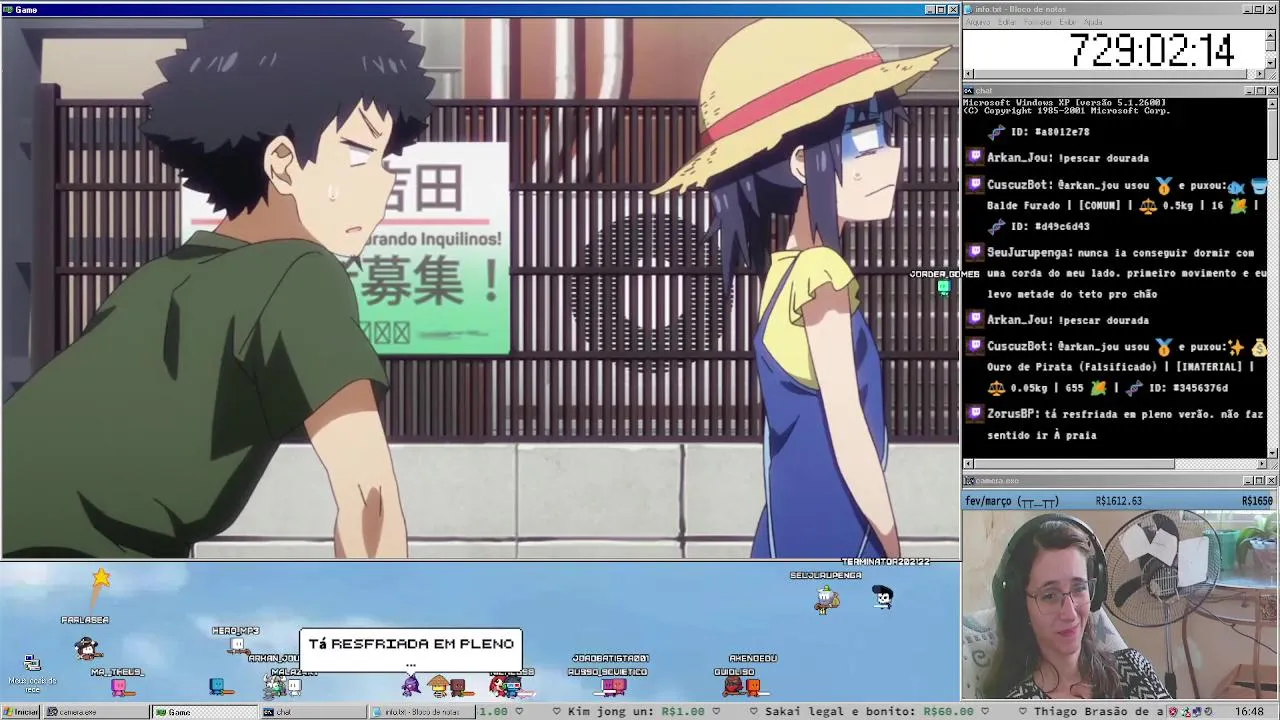The height and width of the screenshot is (720, 1280).
Task: Click the leaf icon after the value 16
Action: point(1237,205)
